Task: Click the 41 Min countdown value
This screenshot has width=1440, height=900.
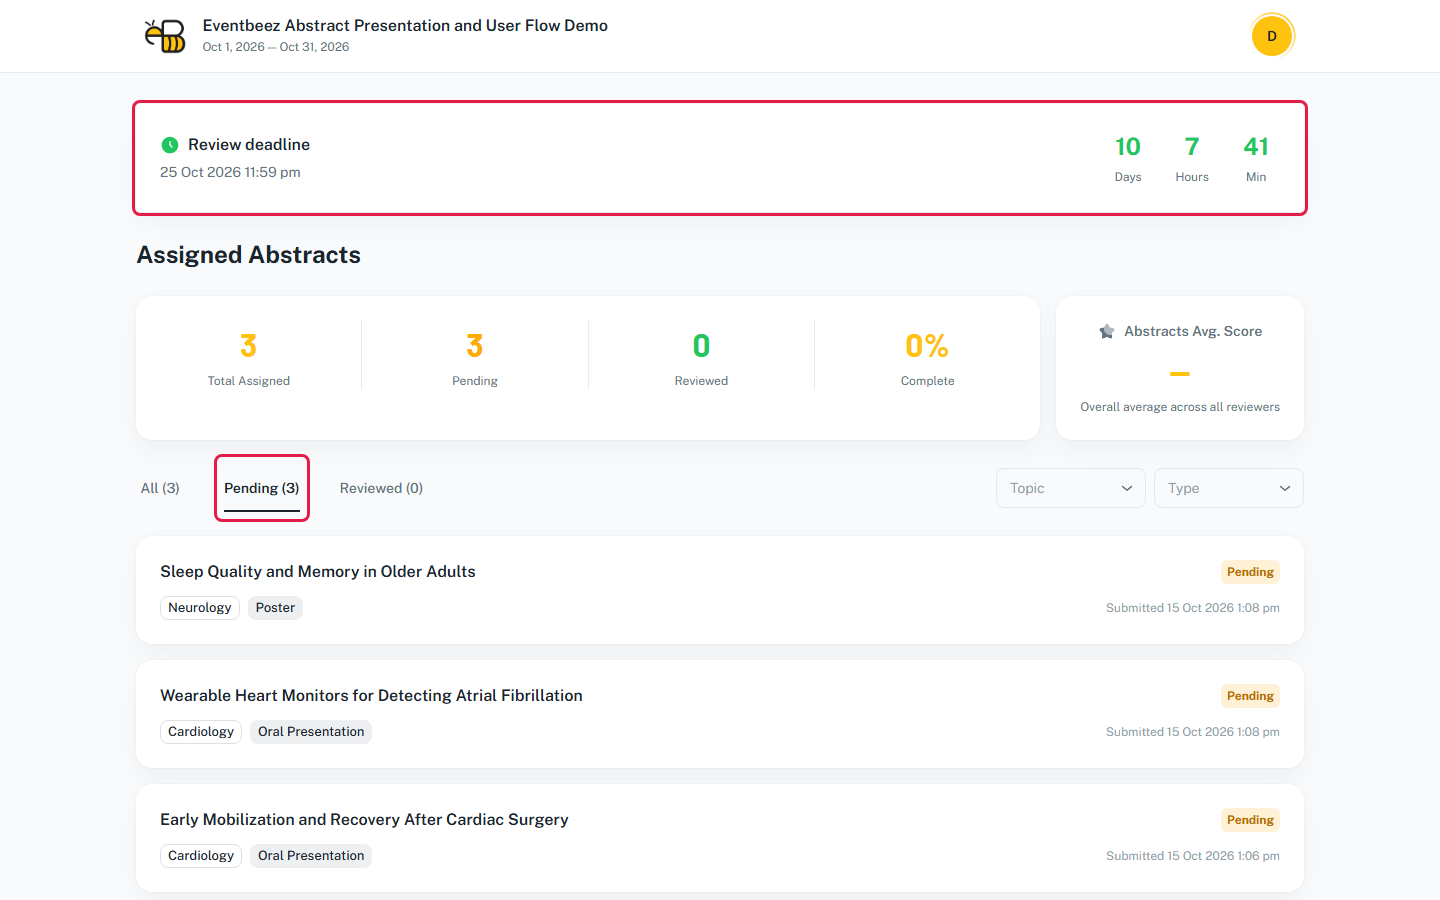Action: [x=1256, y=147]
